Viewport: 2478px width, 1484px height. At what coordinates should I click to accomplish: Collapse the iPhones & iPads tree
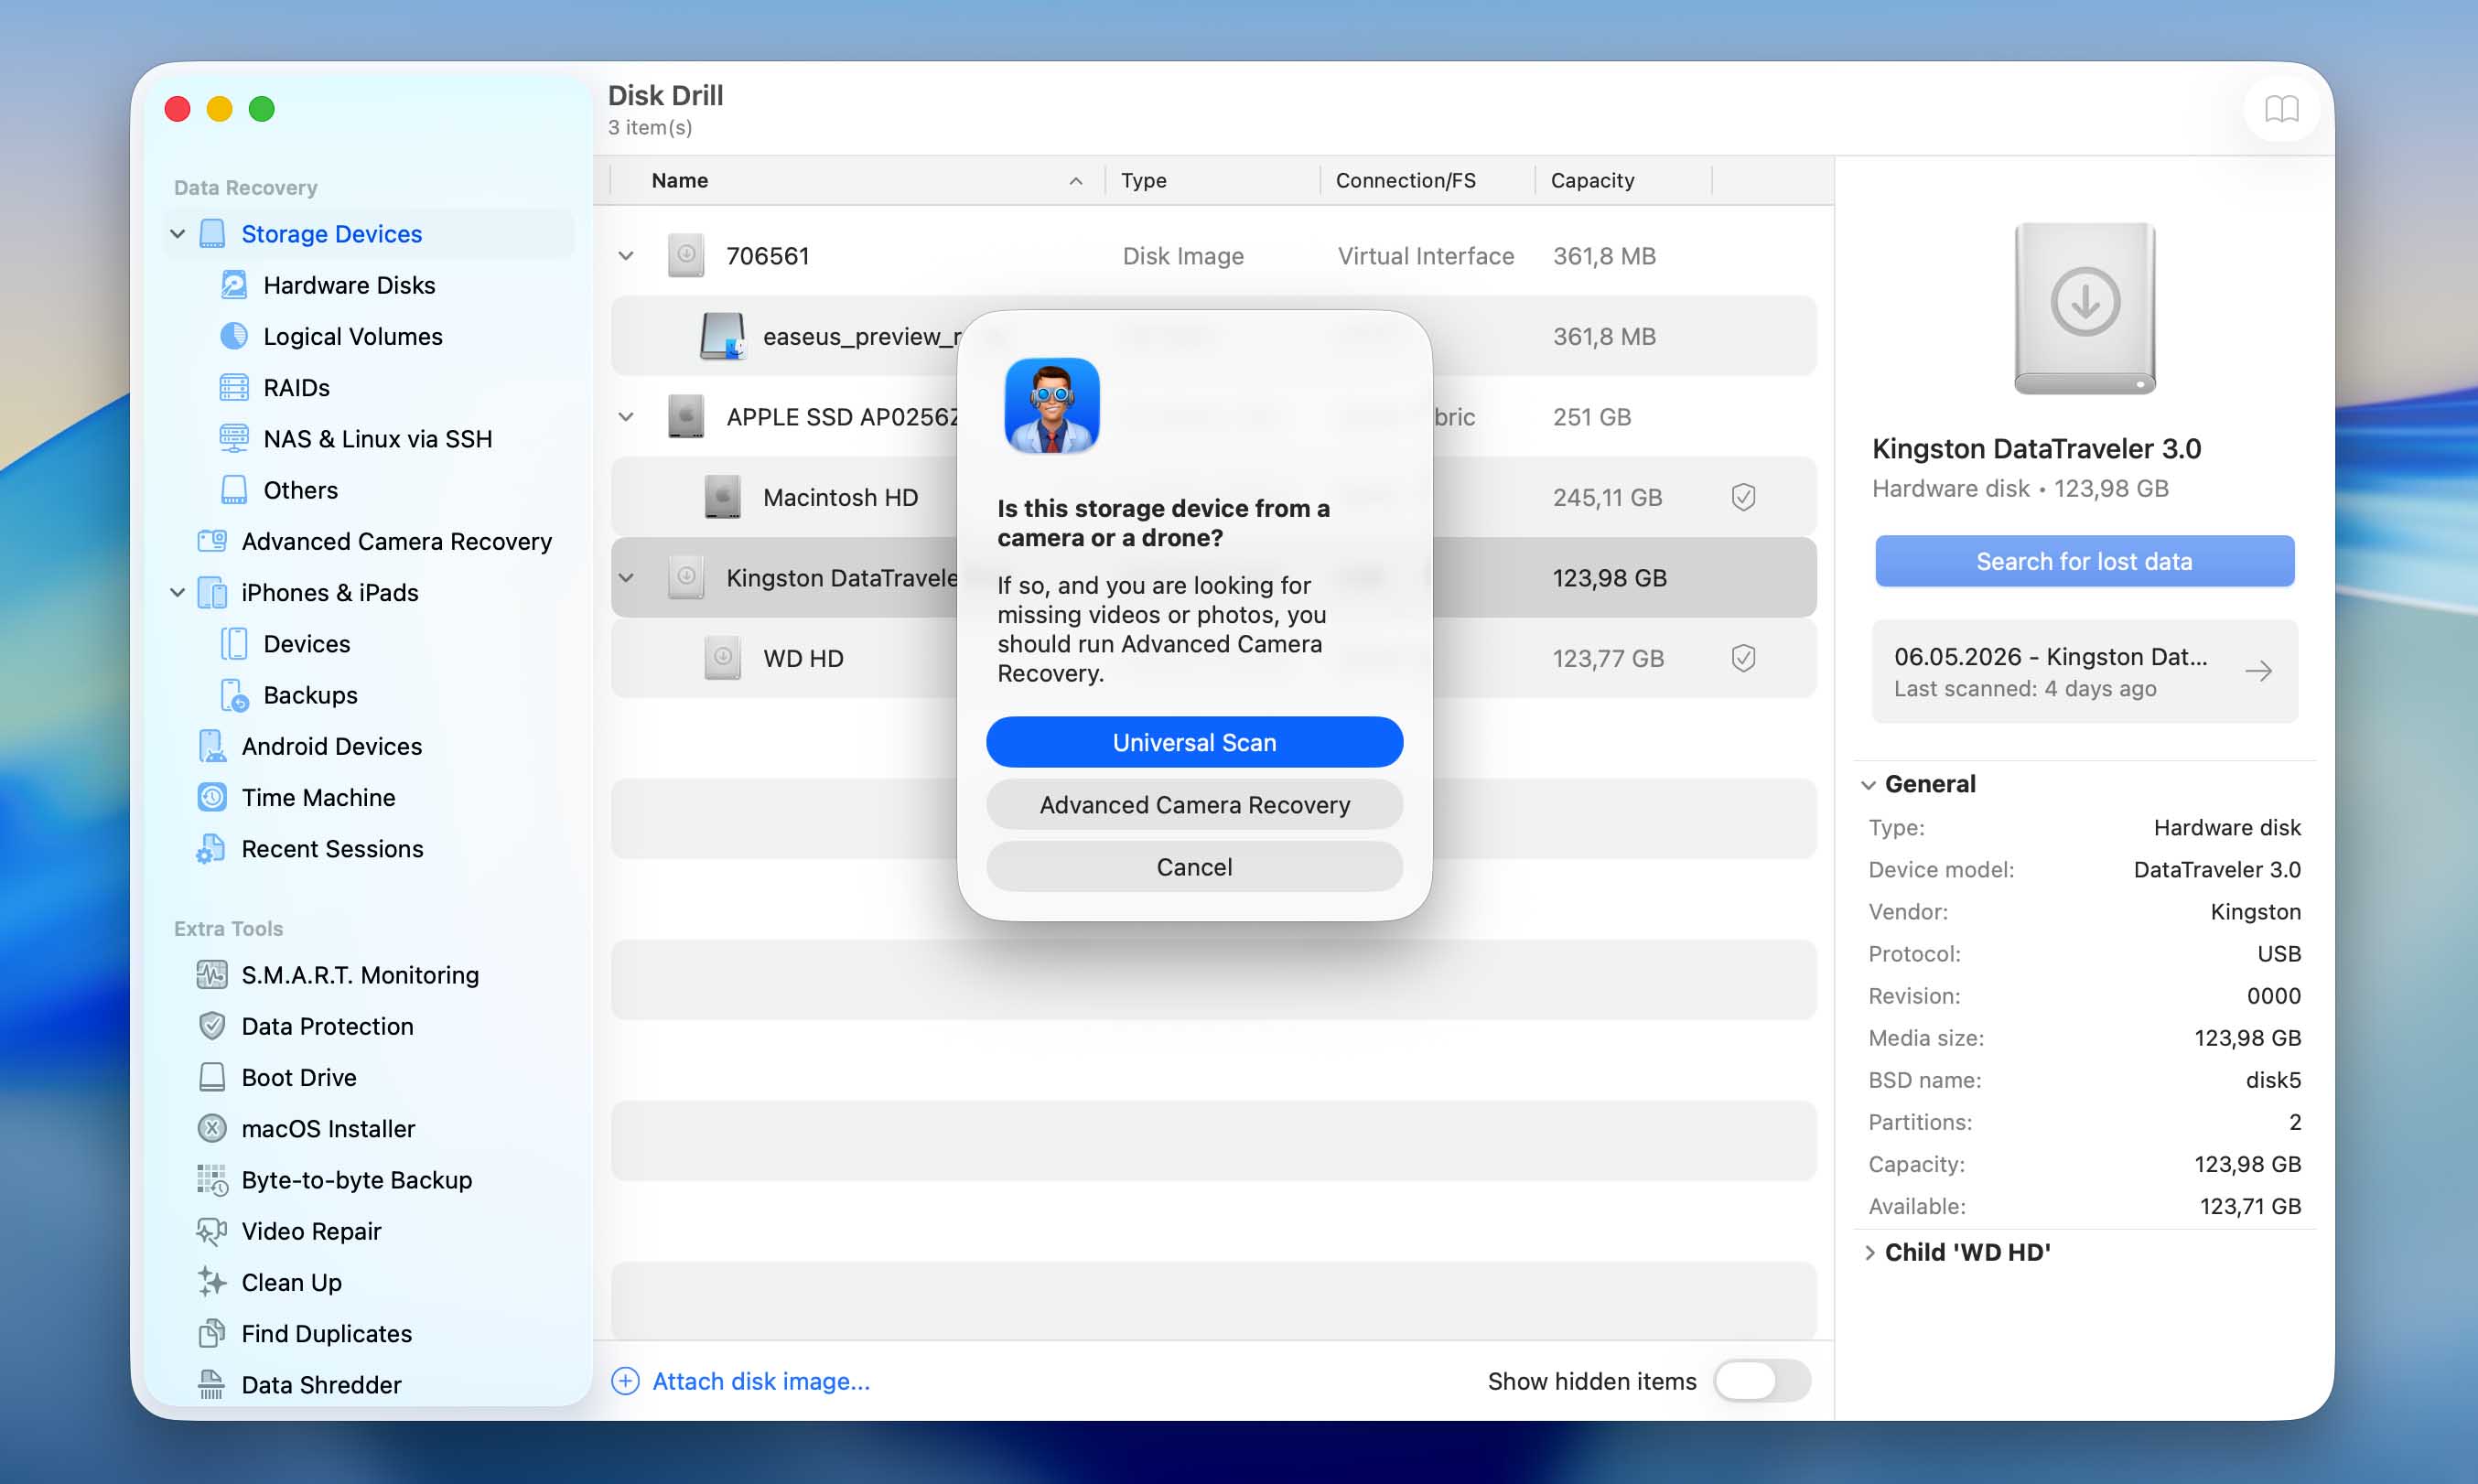(x=178, y=592)
